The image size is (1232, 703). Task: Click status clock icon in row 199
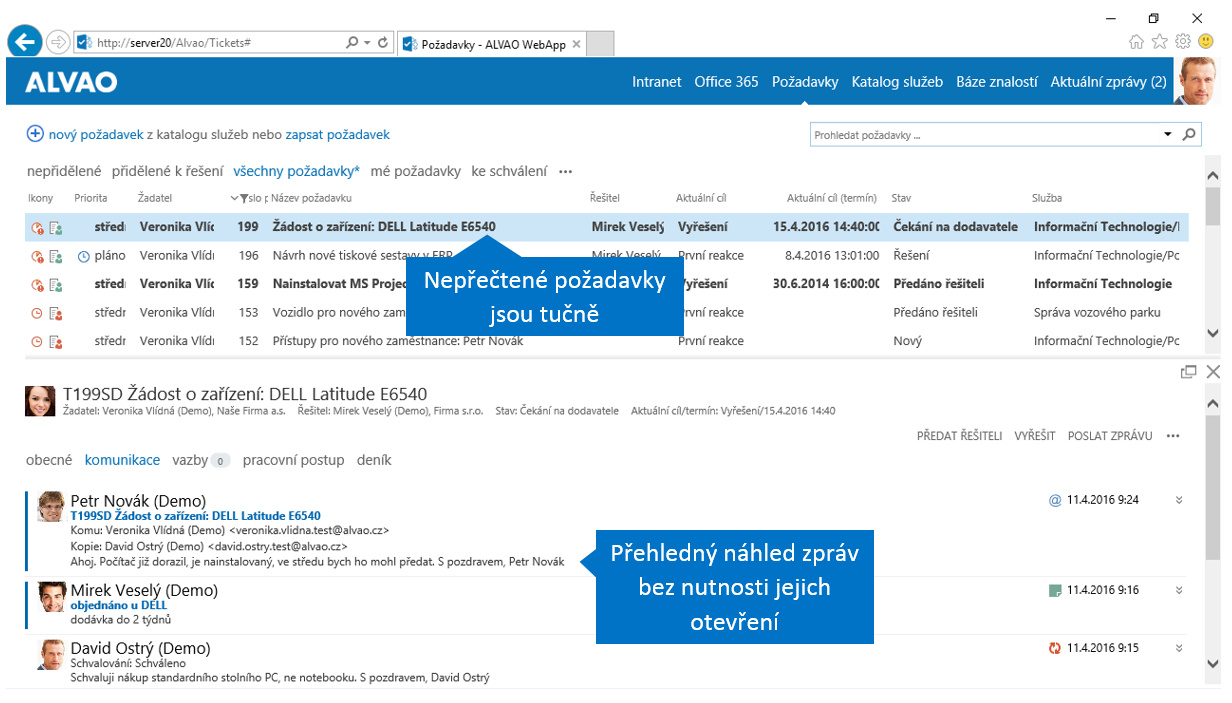pyautogui.click(x=37, y=228)
